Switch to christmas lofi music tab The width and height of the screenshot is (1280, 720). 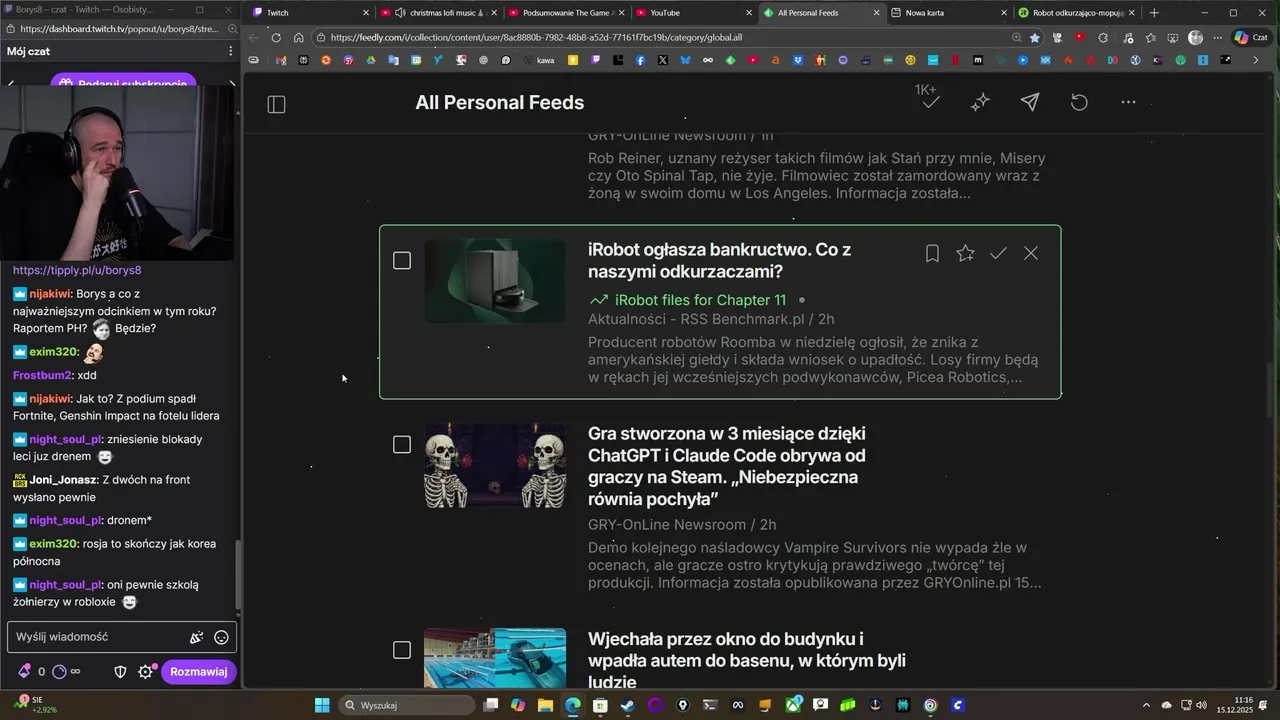[438, 13]
